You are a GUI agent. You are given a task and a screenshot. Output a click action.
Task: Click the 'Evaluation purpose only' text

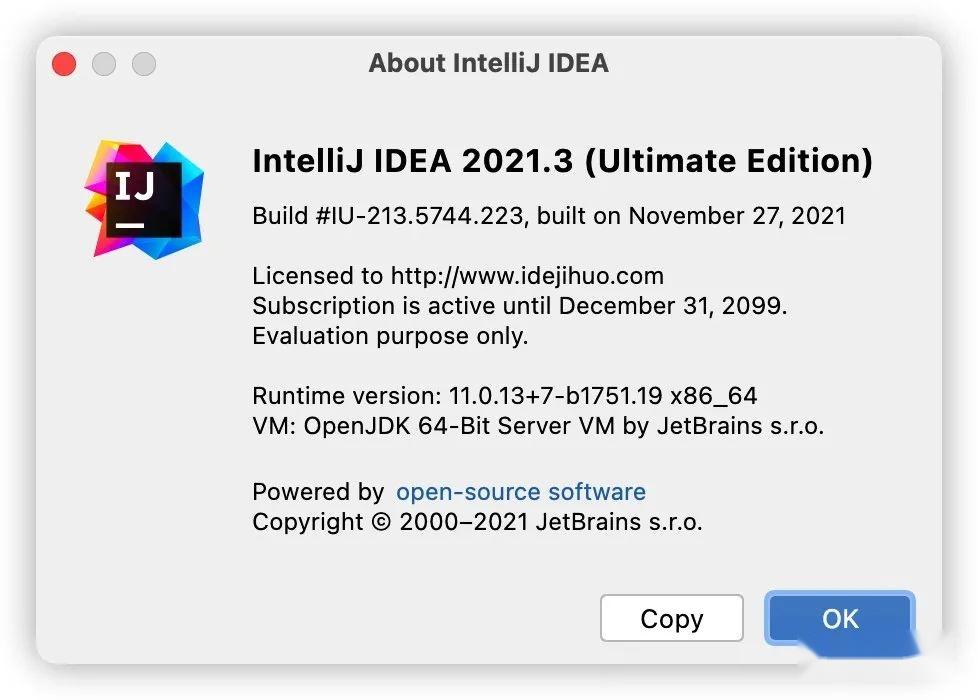[390, 336]
